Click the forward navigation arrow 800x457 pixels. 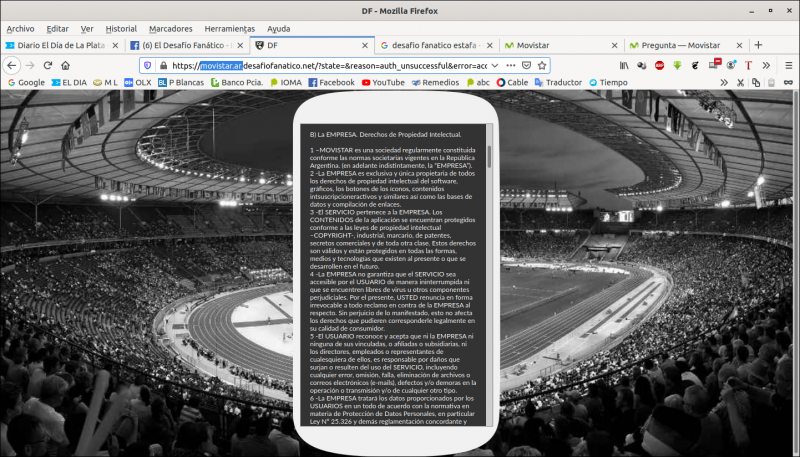tap(30, 65)
